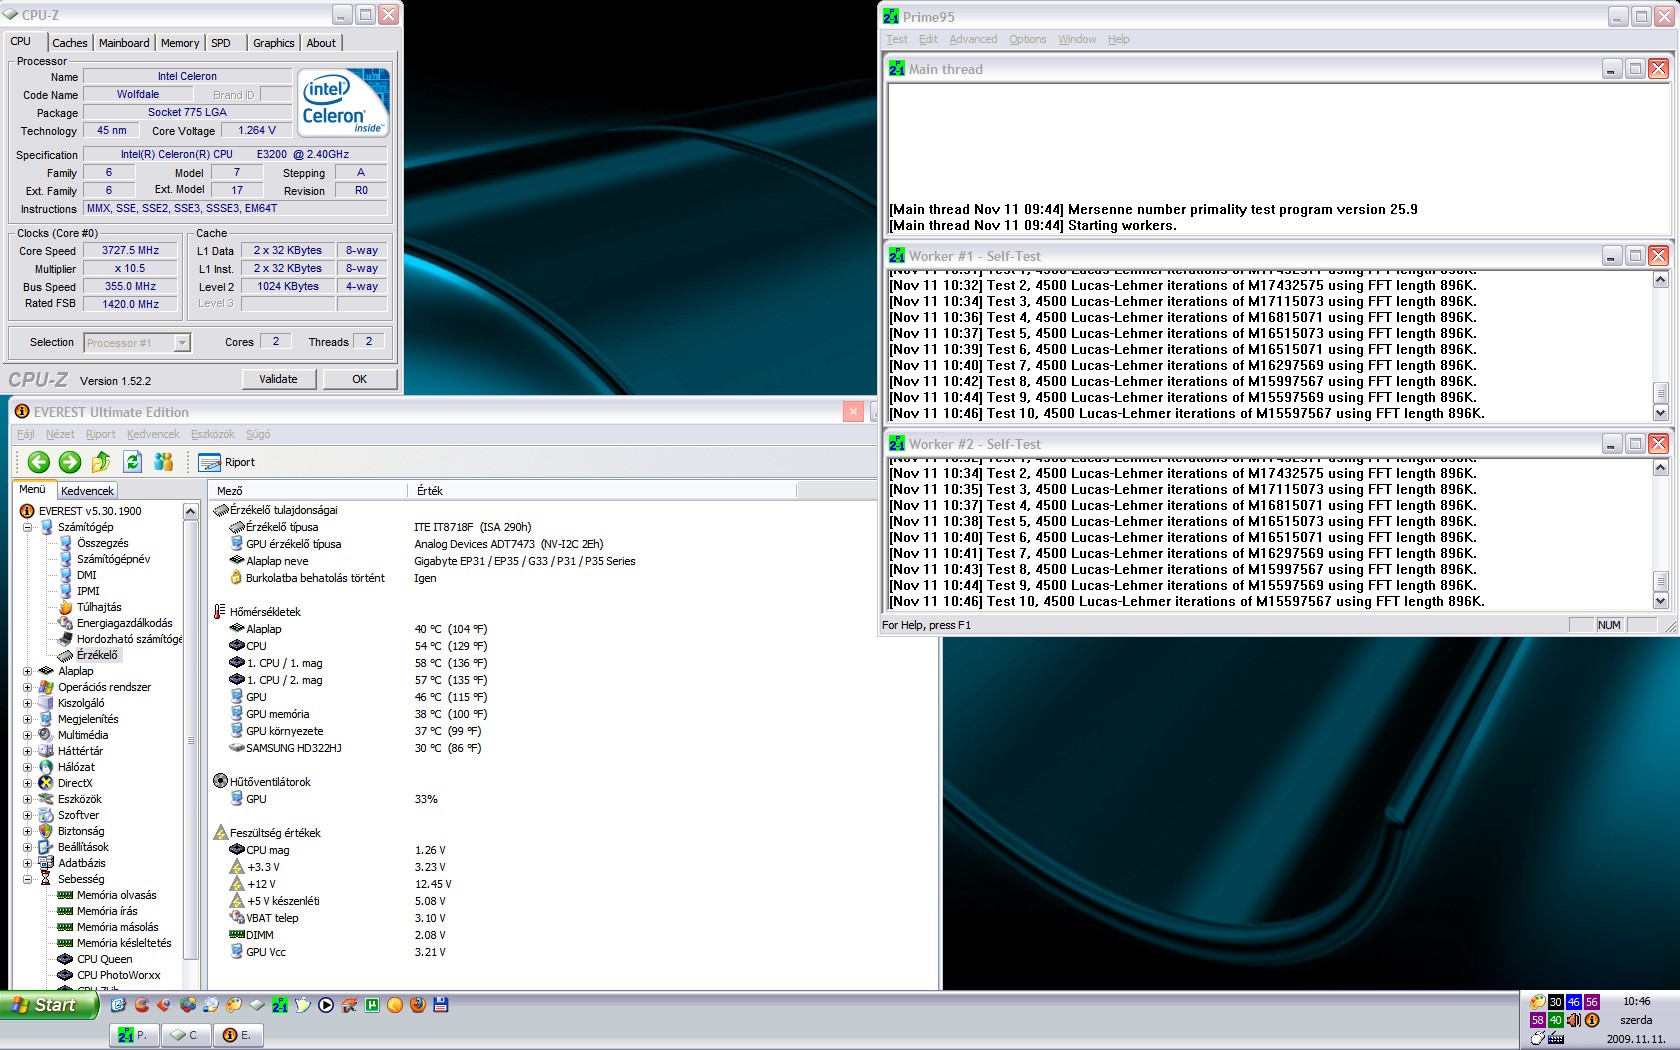The image size is (1680, 1050).
Task: Select Túlhajtás in EVEREST tree
Action: [99, 607]
